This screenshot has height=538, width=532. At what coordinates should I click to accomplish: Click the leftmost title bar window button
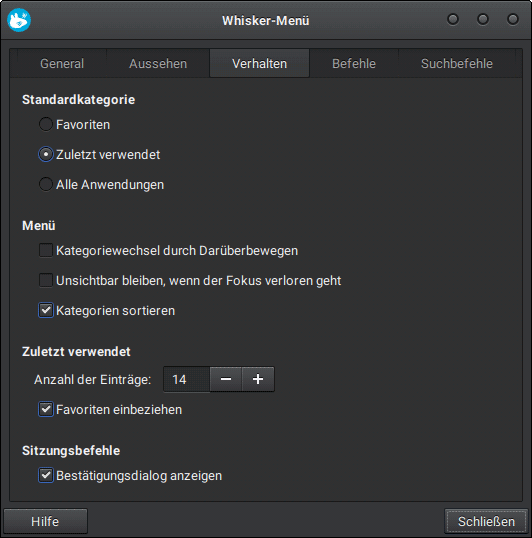453,19
